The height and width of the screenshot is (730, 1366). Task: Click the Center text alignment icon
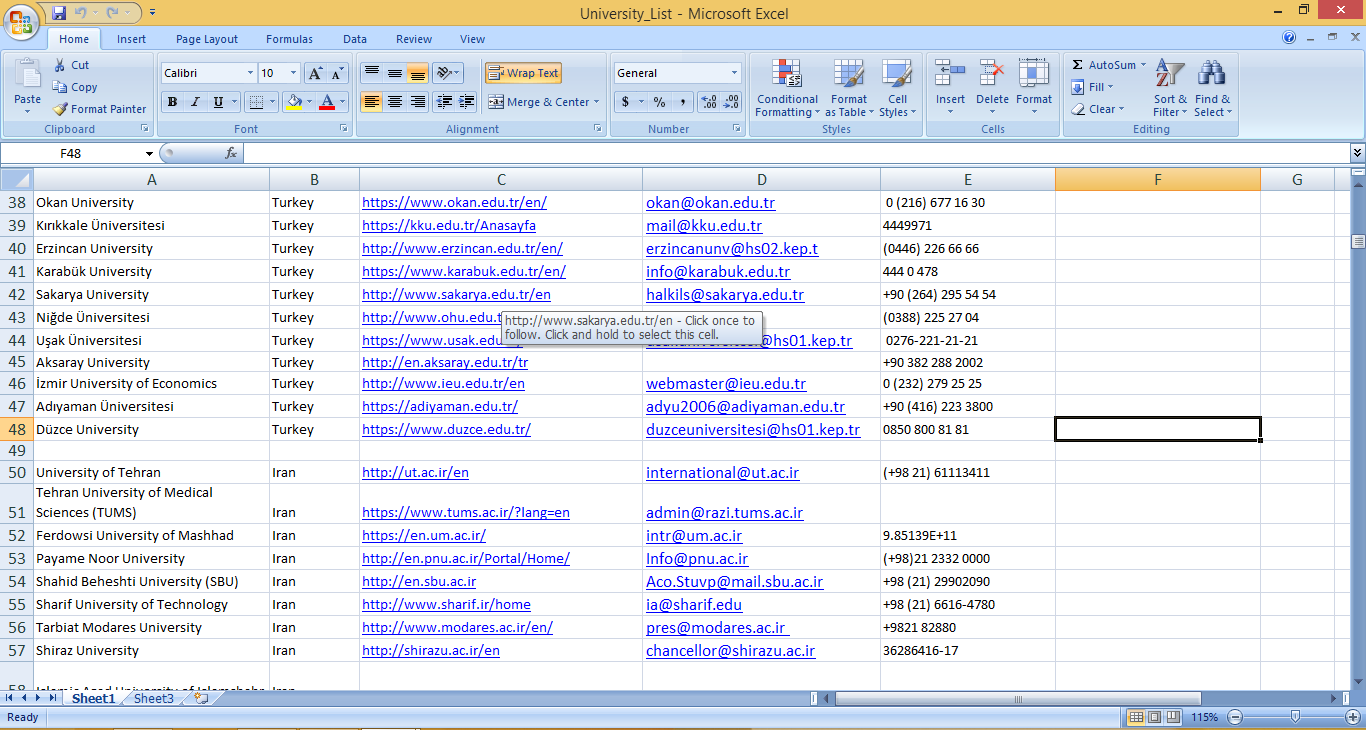(x=395, y=102)
